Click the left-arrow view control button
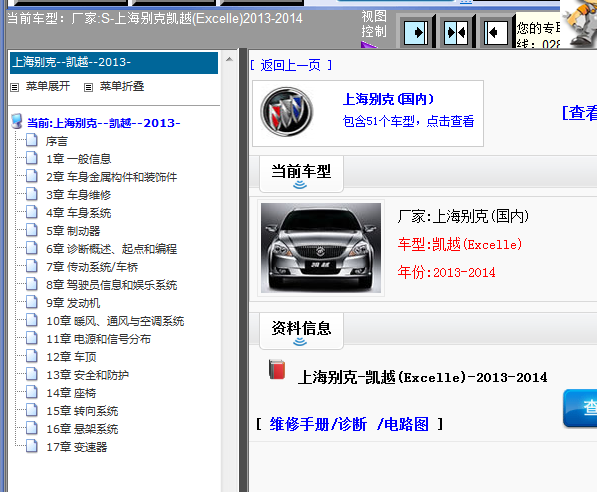This screenshot has height=492, width=597. pos(496,32)
